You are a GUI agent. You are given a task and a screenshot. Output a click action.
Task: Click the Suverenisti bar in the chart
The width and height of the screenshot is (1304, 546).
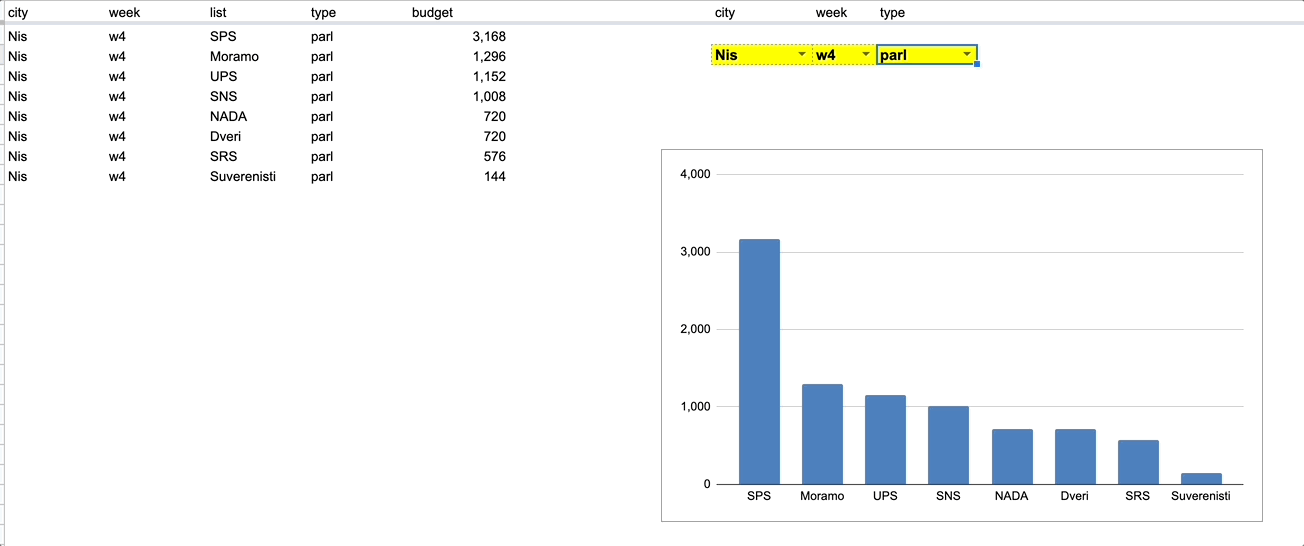1200,479
